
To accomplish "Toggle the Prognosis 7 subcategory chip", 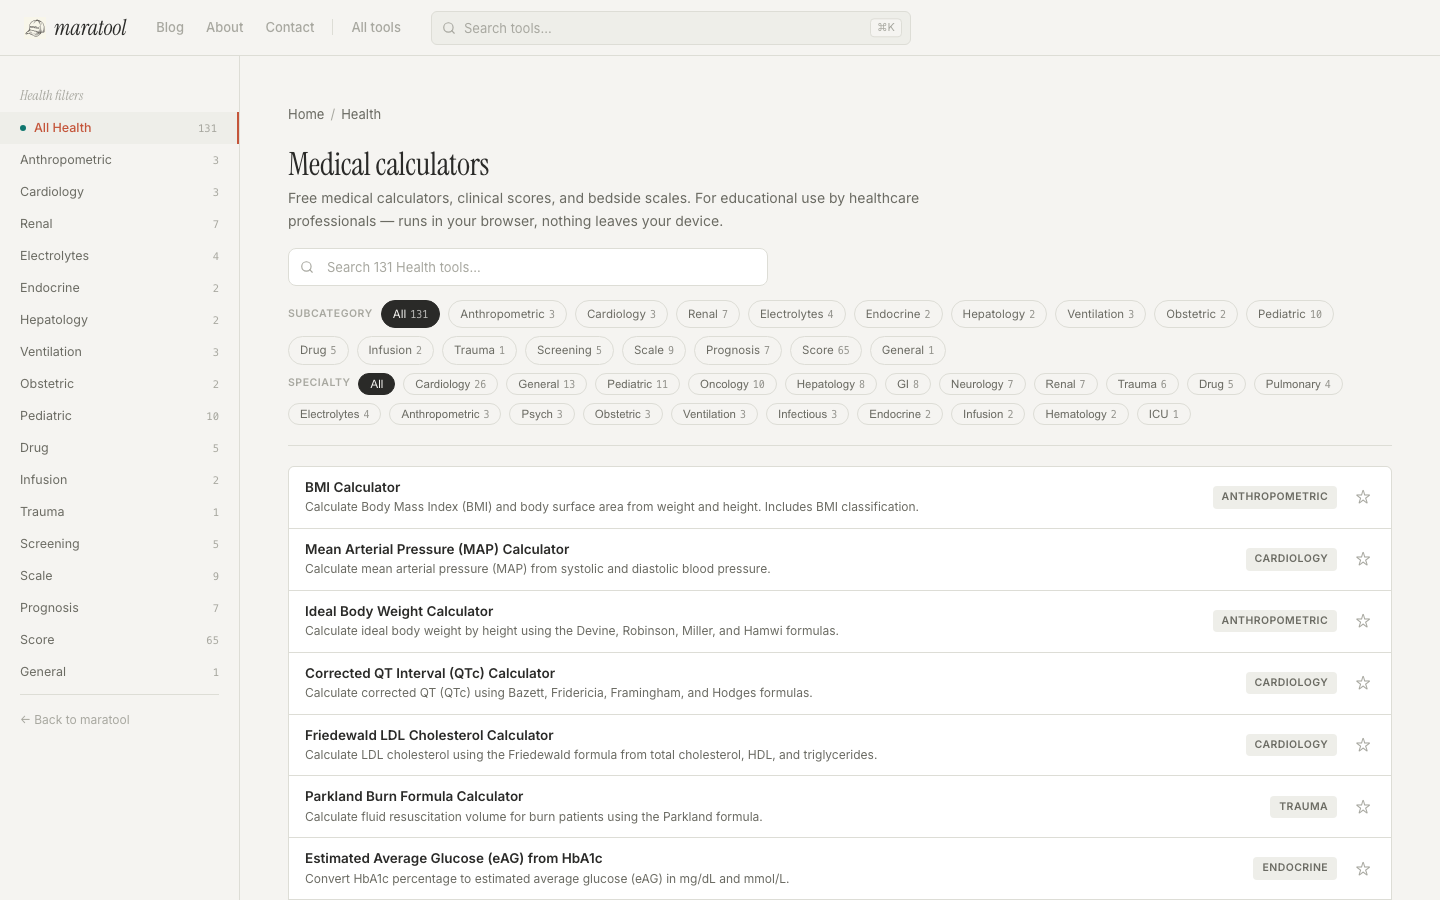I will click(738, 350).
